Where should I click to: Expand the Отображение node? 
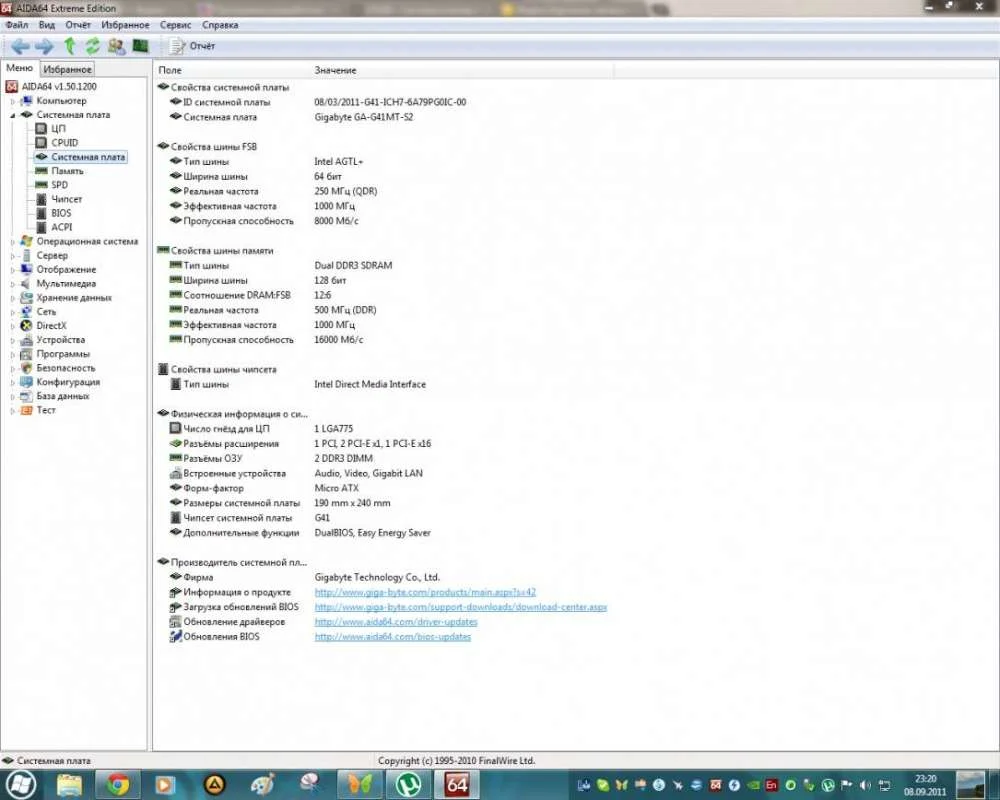pyautogui.click(x=12, y=270)
